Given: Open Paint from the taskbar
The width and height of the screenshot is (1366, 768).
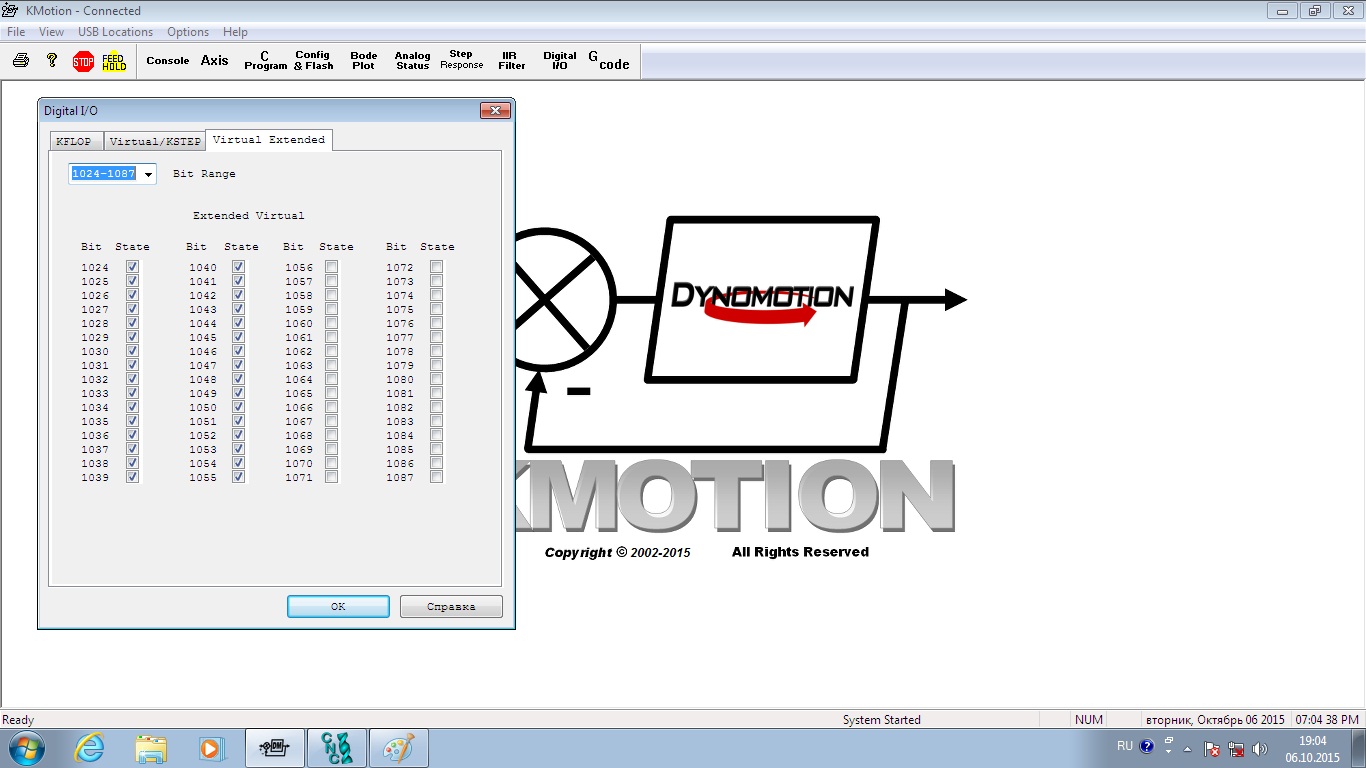Looking at the screenshot, I should [x=399, y=748].
